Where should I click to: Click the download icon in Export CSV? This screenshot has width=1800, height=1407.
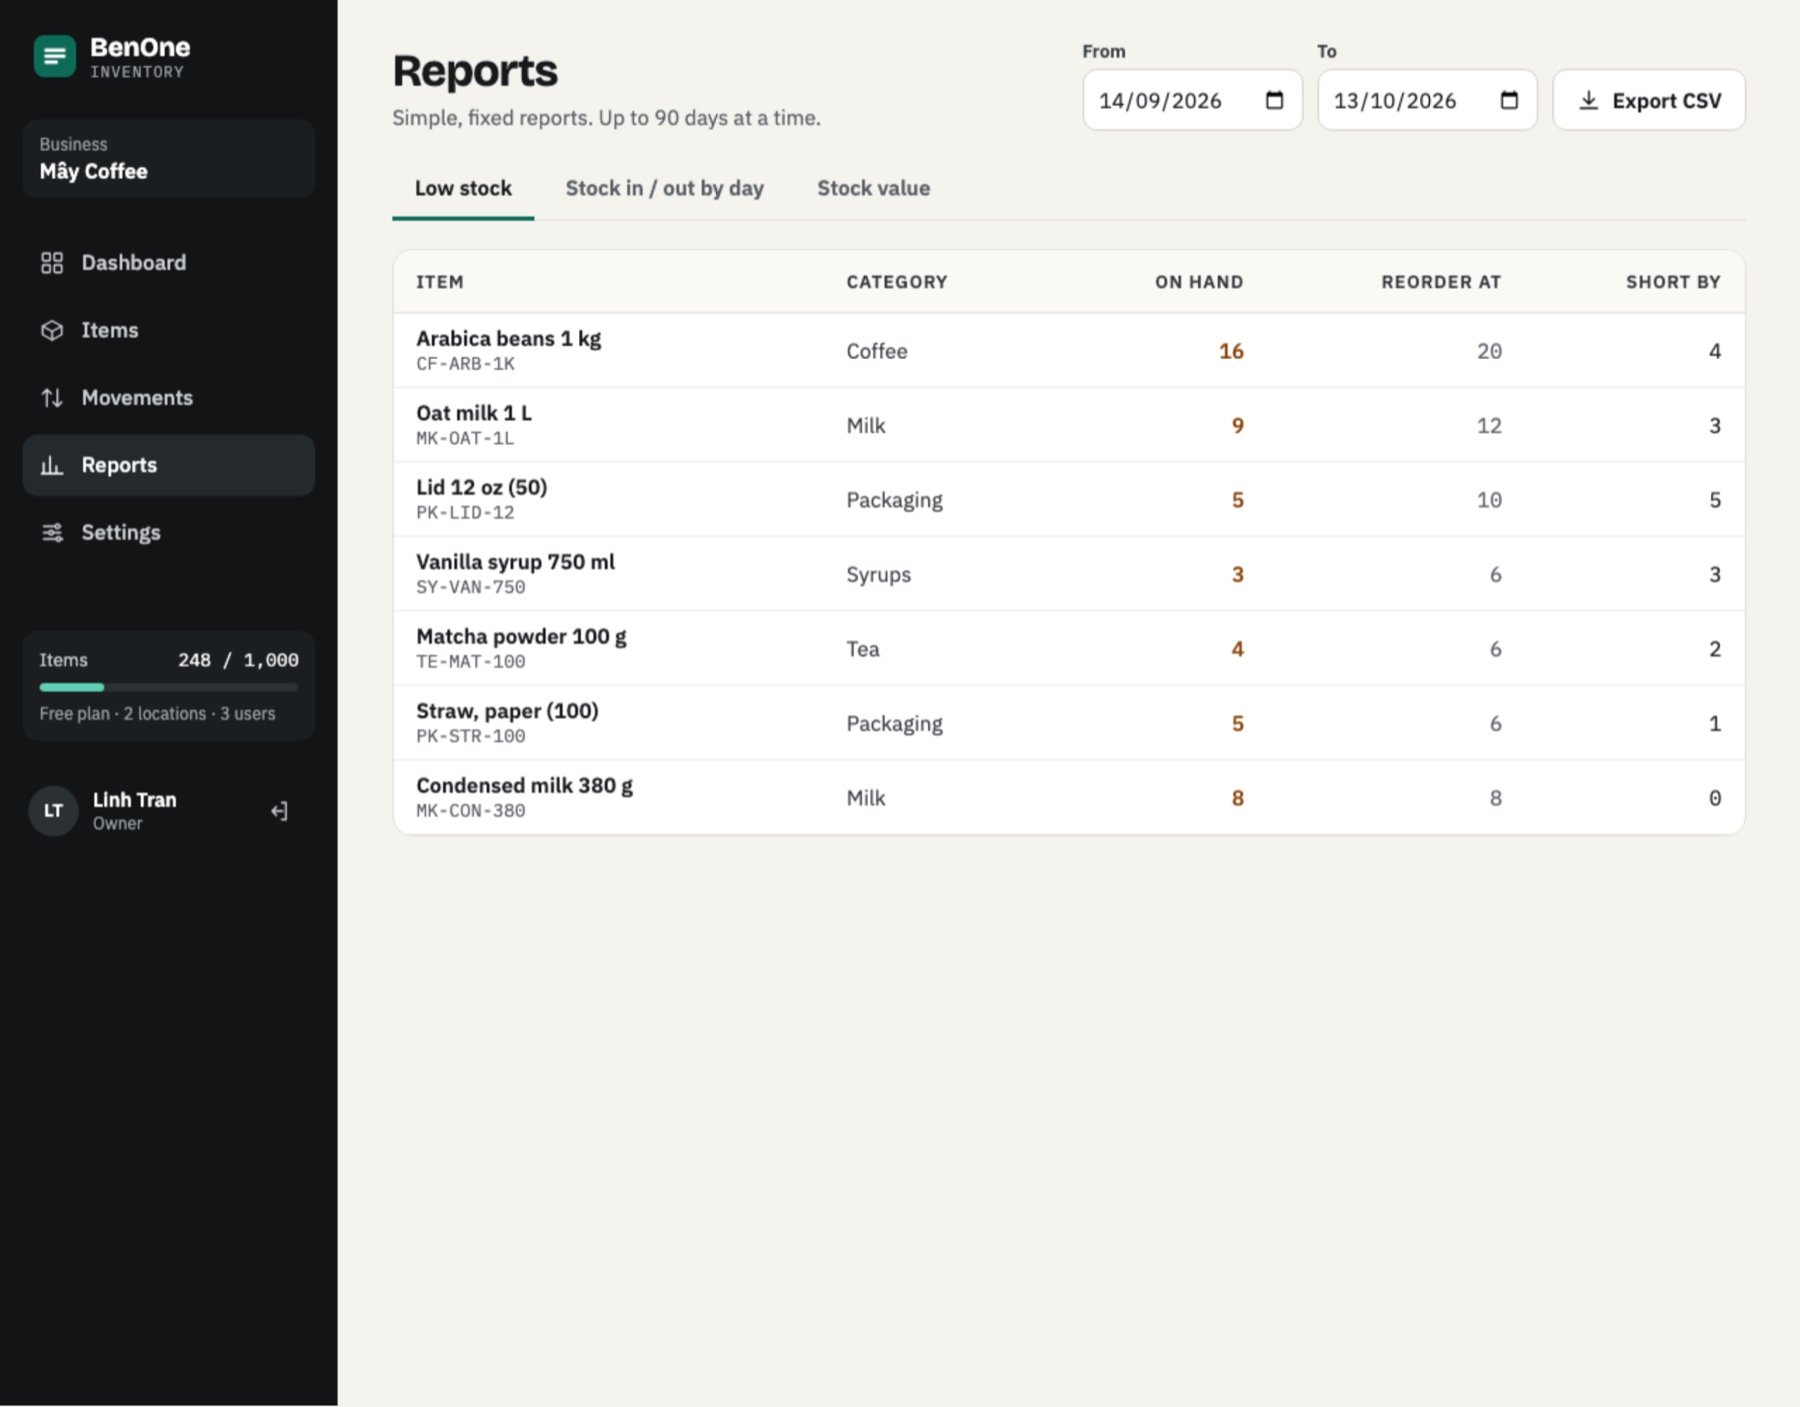[1588, 100]
